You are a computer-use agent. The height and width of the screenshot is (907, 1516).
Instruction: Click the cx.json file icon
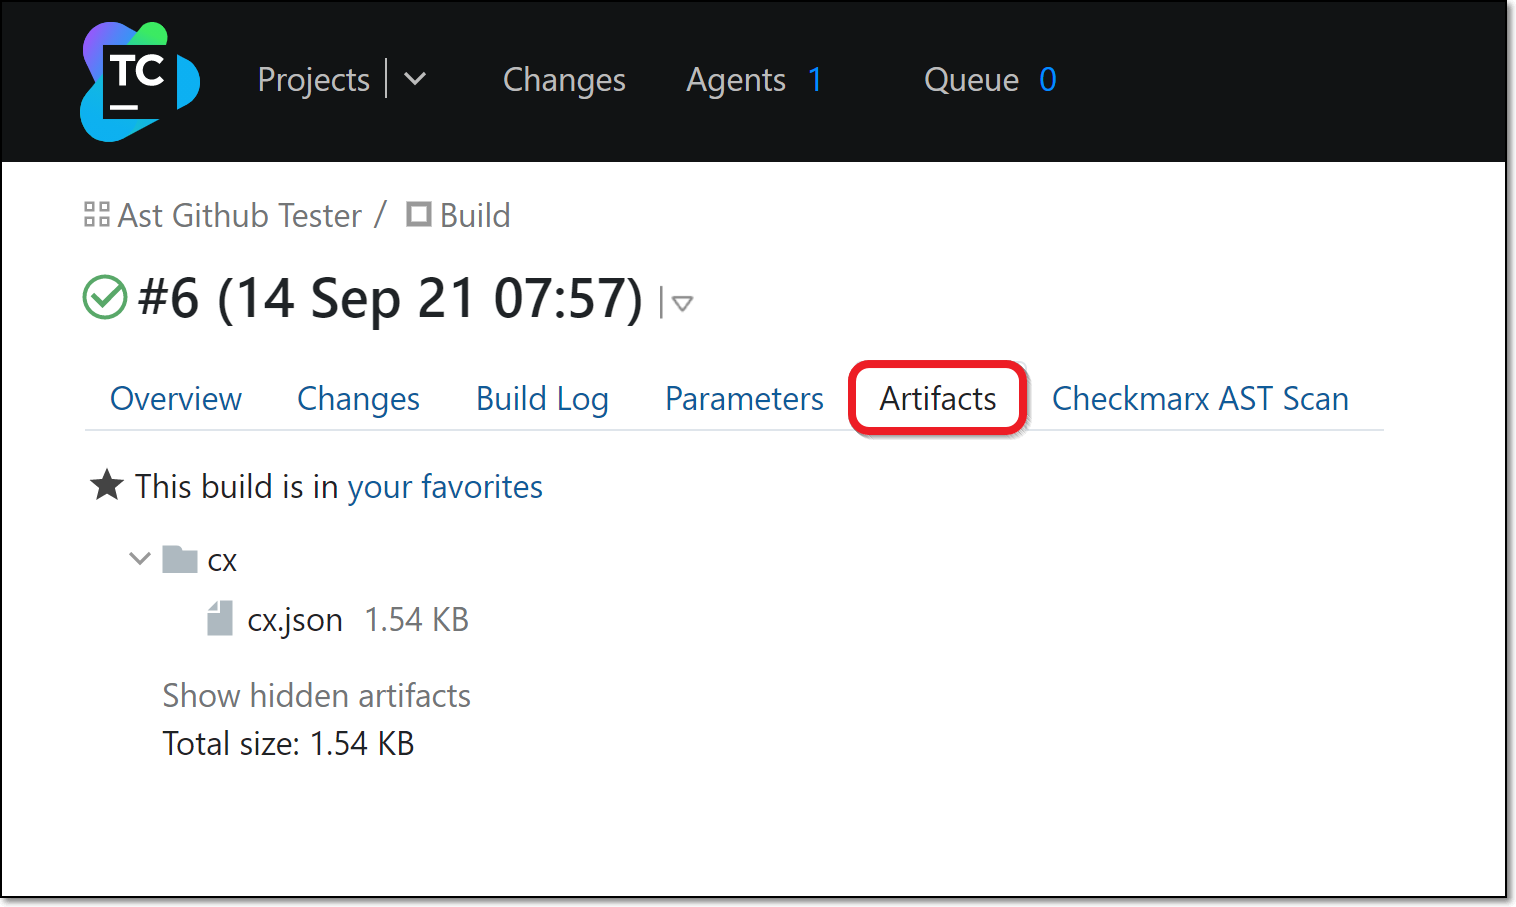point(220,618)
